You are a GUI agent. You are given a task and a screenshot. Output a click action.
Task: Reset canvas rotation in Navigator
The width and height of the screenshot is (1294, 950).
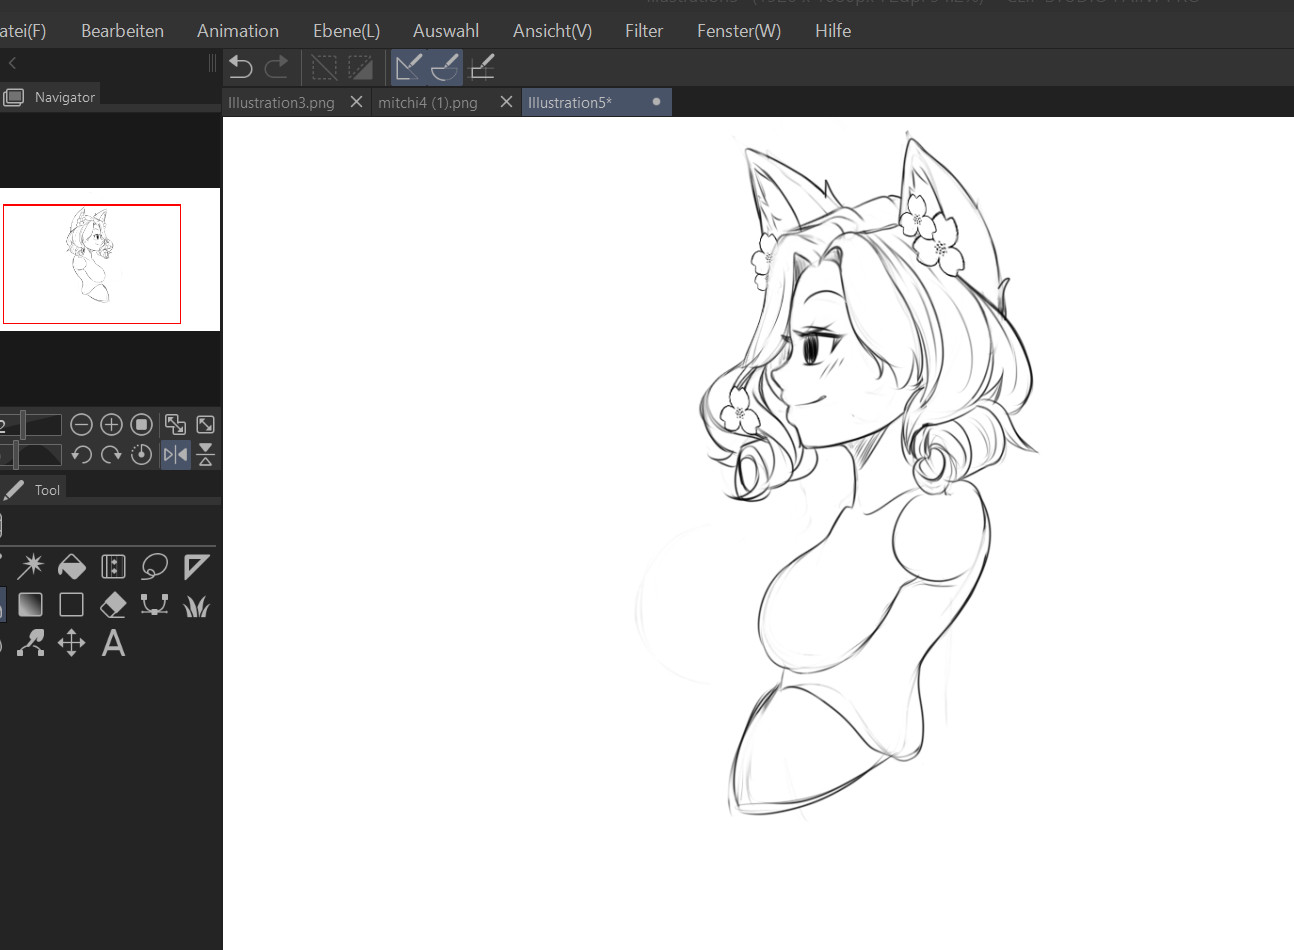(141, 455)
